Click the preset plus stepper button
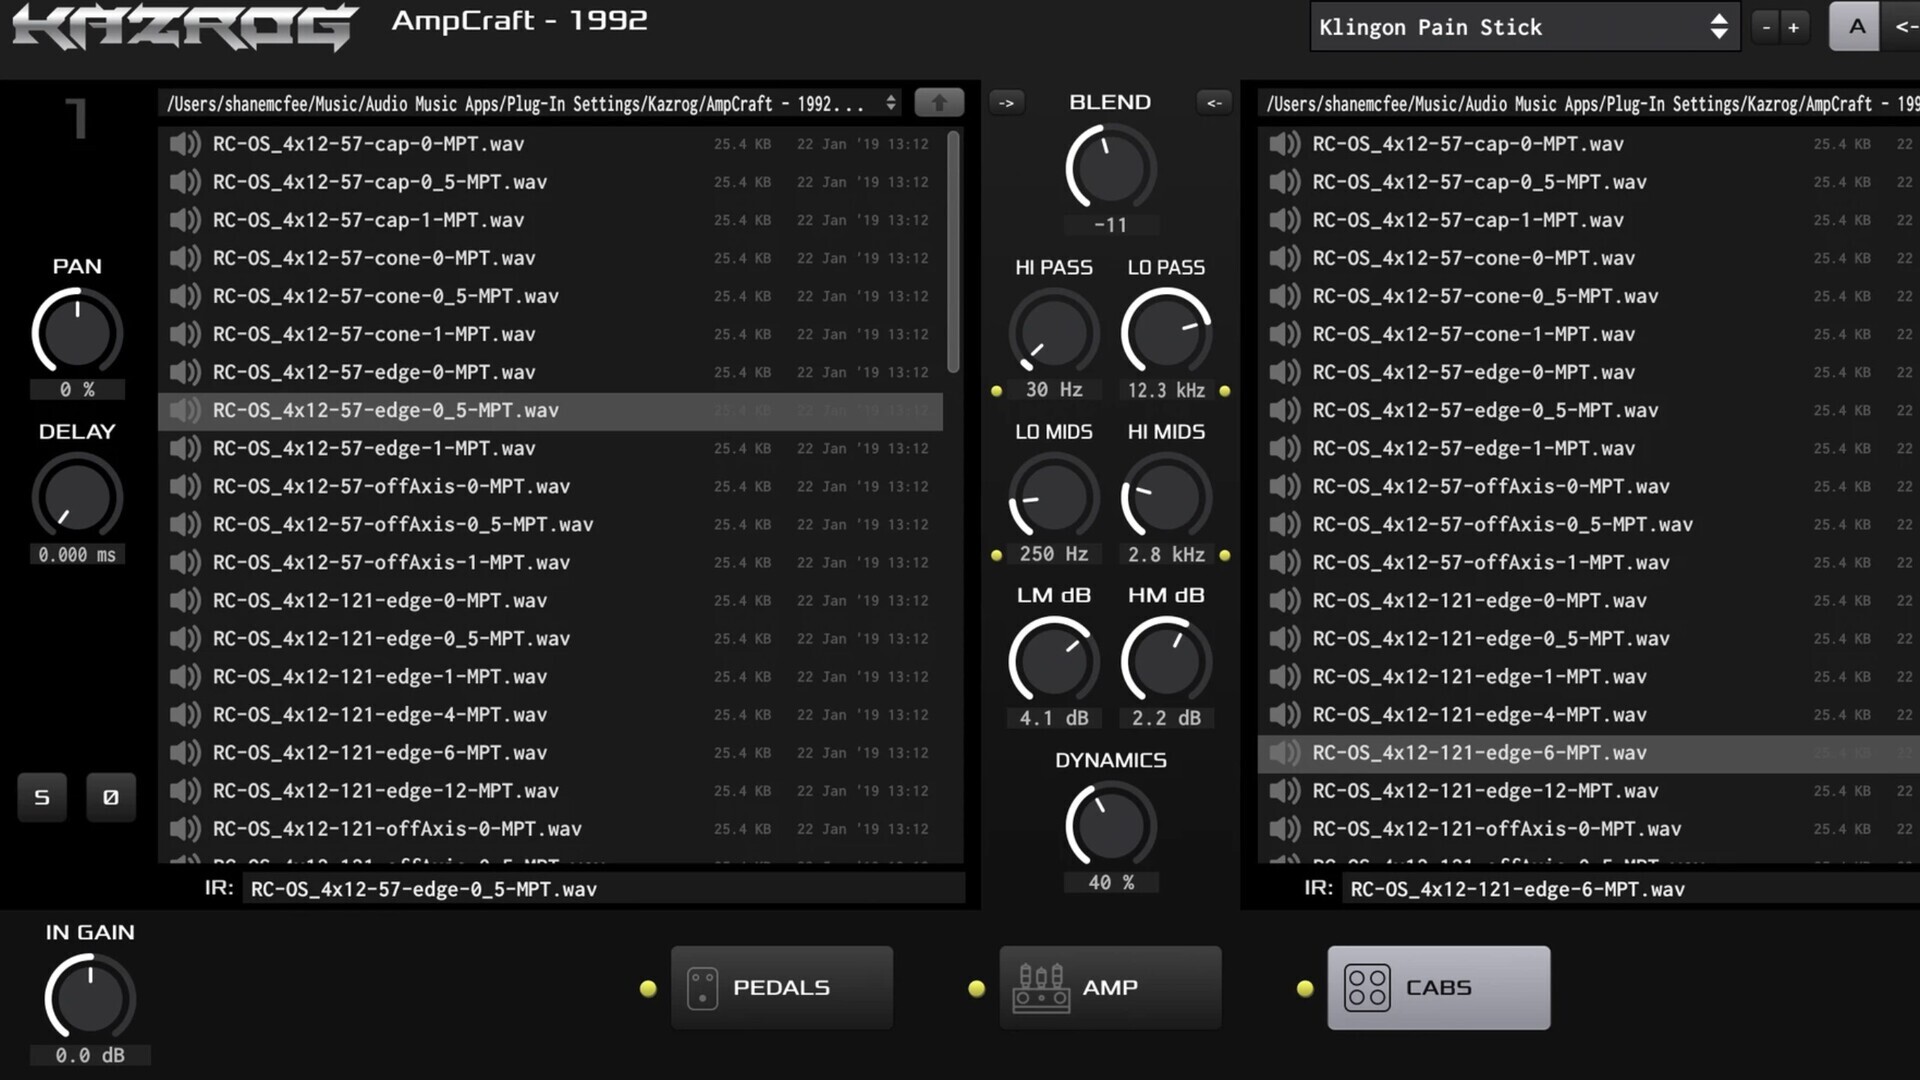The height and width of the screenshot is (1080, 1920). click(x=1793, y=27)
